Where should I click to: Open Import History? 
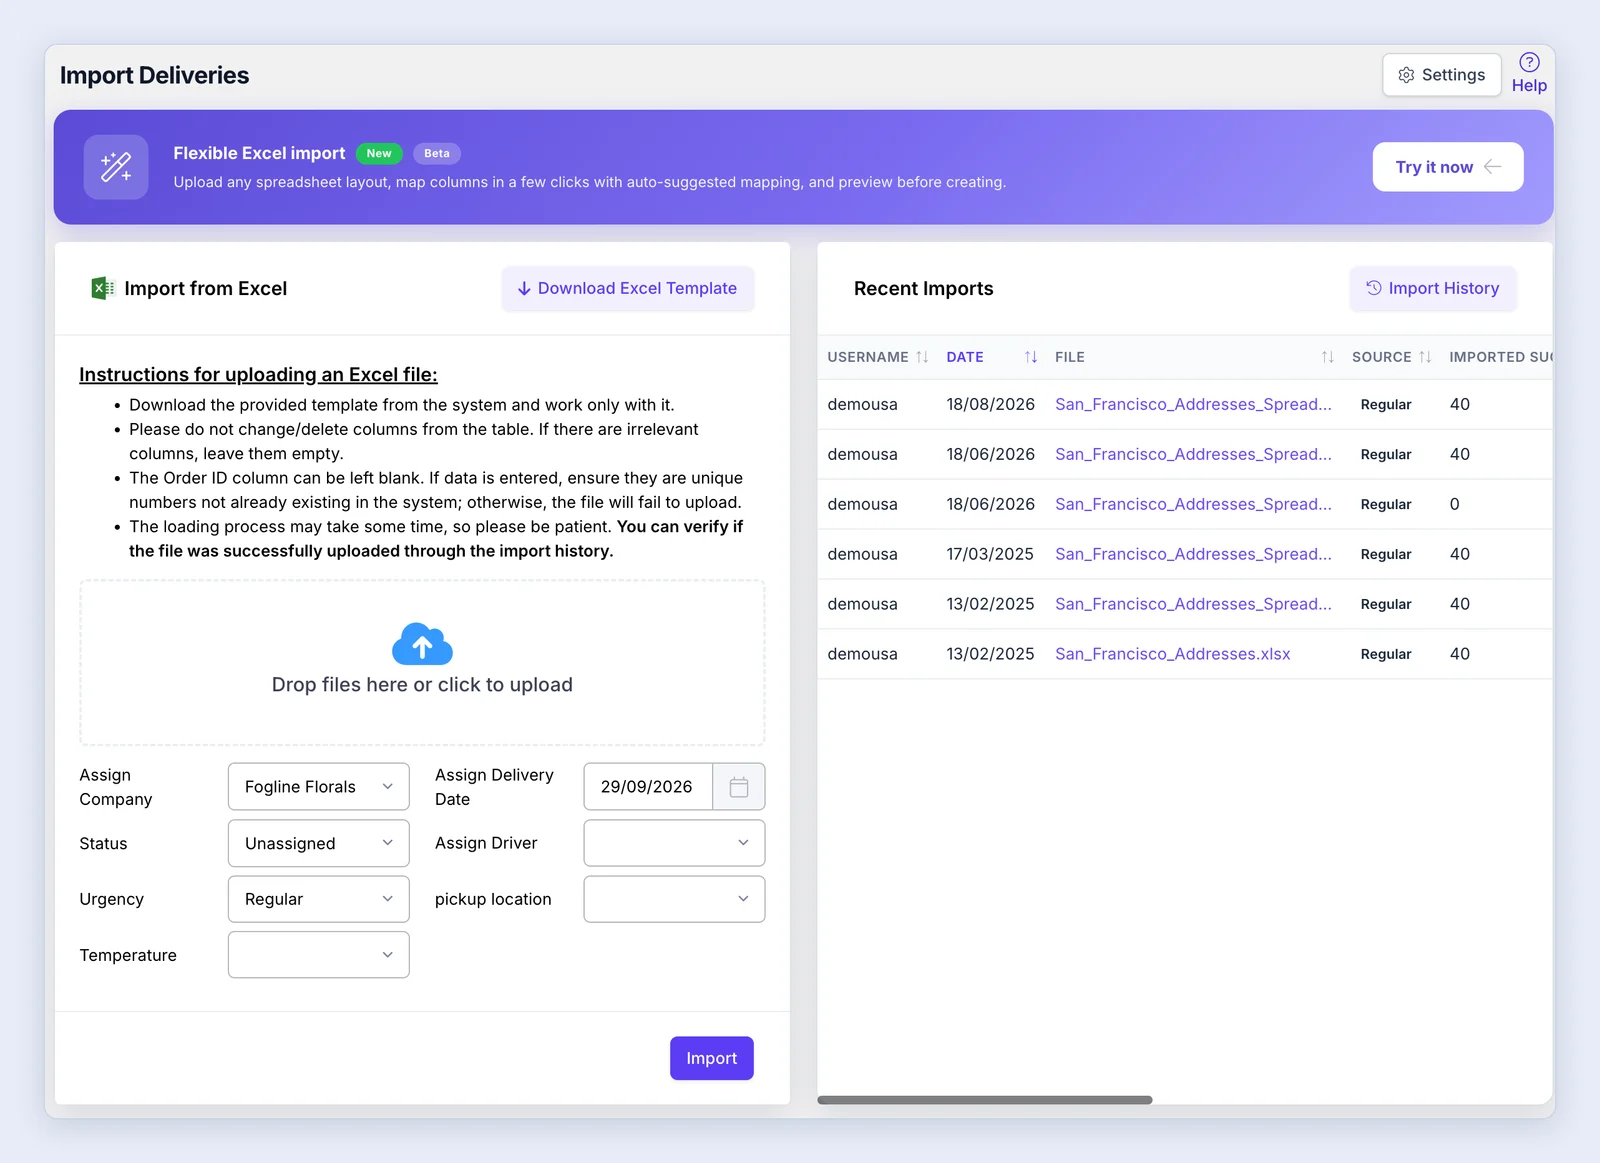tap(1432, 288)
